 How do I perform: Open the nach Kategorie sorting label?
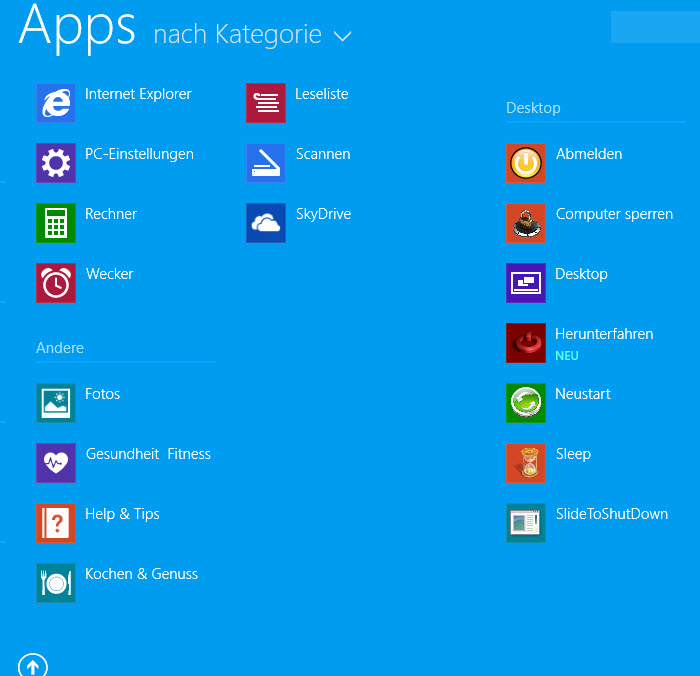pyautogui.click(x=238, y=34)
